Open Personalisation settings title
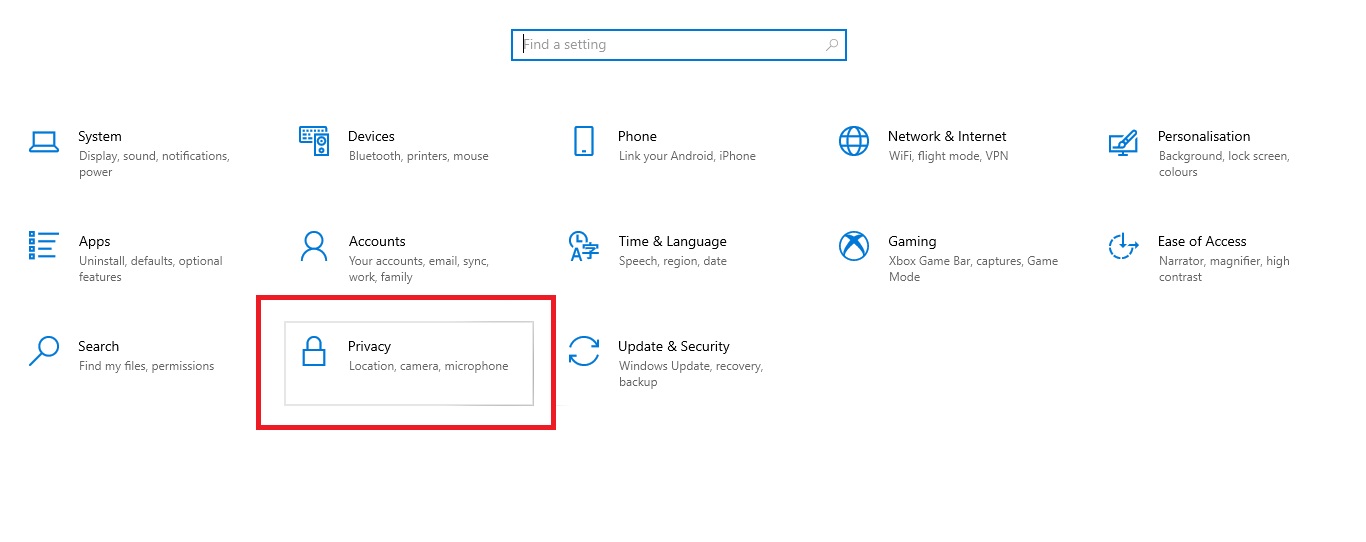This screenshot has height=542, width=1366. coord(1204,136)
